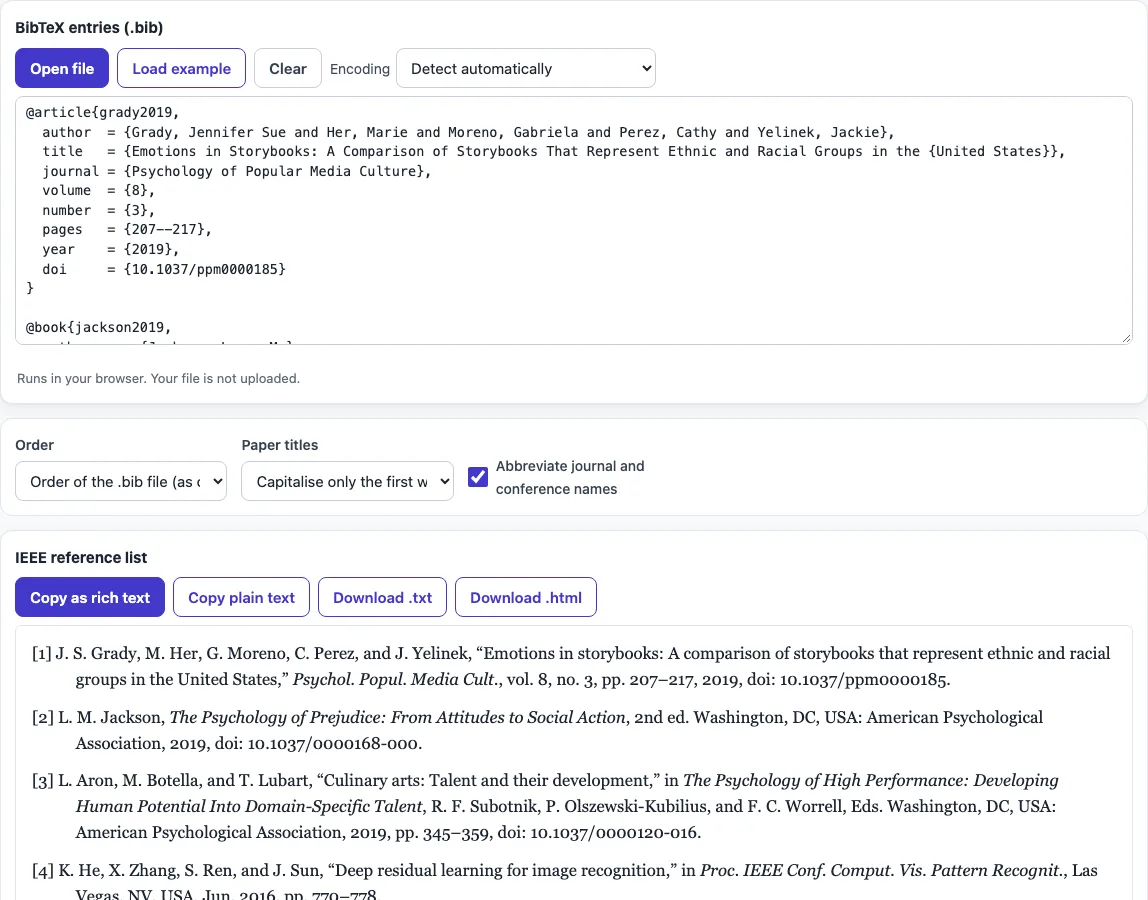Click reference [1] by J. S. Grady

coord(571,666)
